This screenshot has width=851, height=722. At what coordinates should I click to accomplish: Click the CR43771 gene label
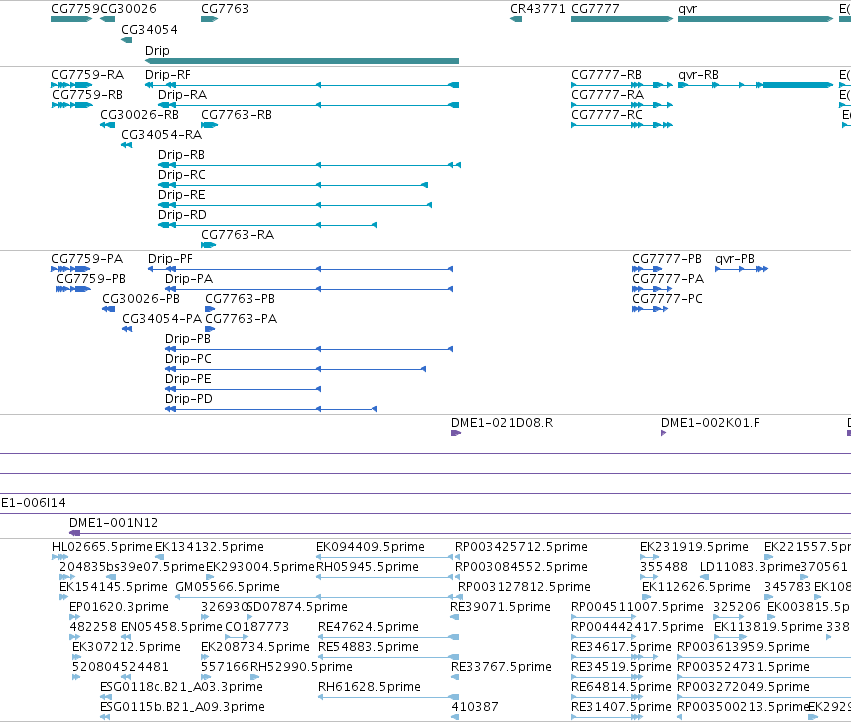[x=537, y=9]
